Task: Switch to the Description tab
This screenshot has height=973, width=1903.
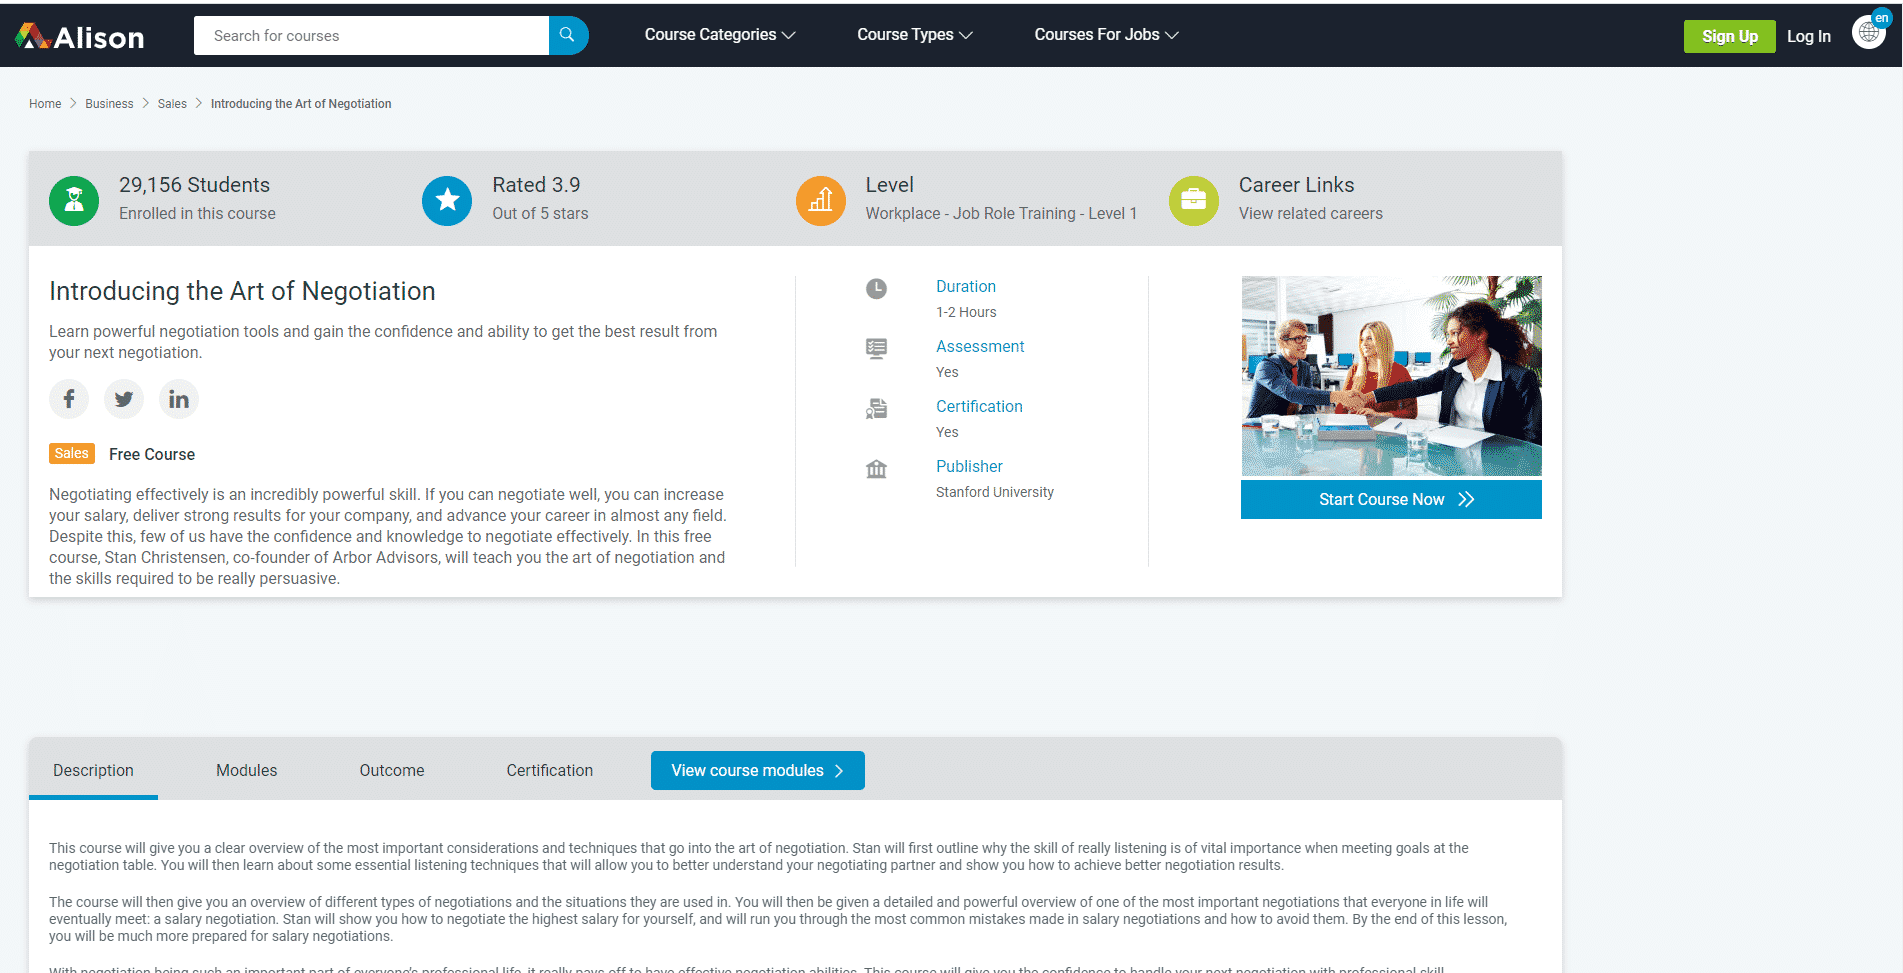Action: (93, 770)
